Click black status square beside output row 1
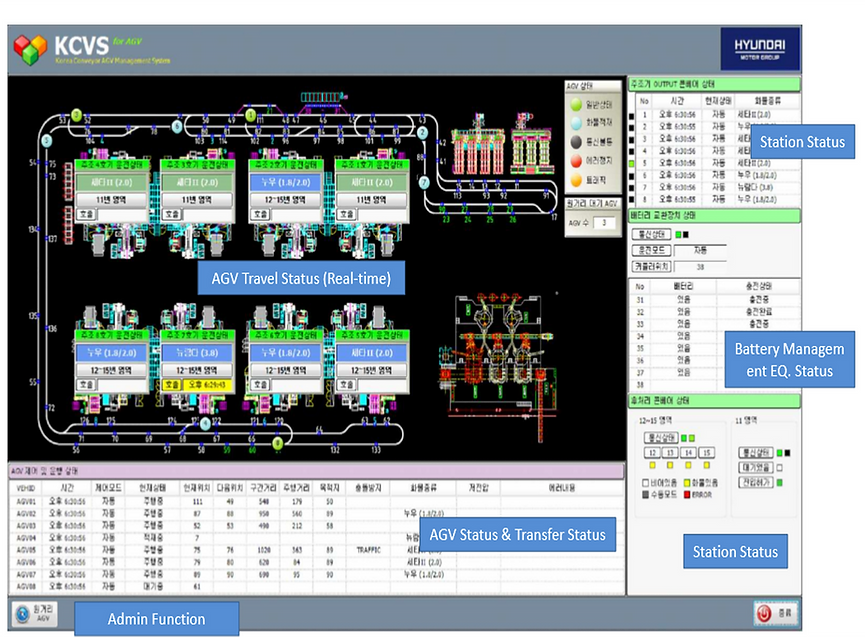Screen dimensions: 865x637 pyautogui.click(x=631, y=115)
